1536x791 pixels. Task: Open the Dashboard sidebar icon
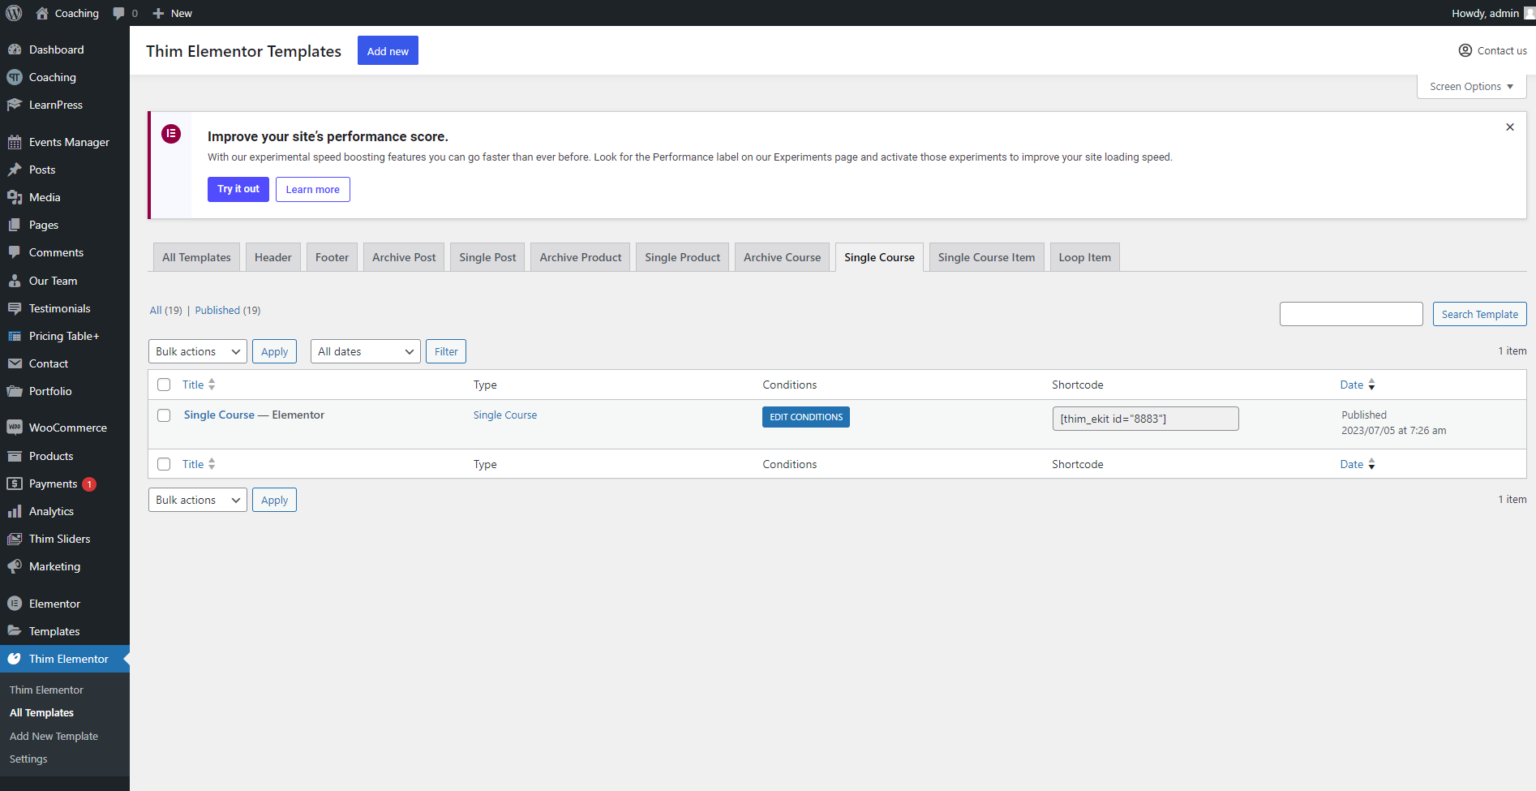[x=14, y=49]
